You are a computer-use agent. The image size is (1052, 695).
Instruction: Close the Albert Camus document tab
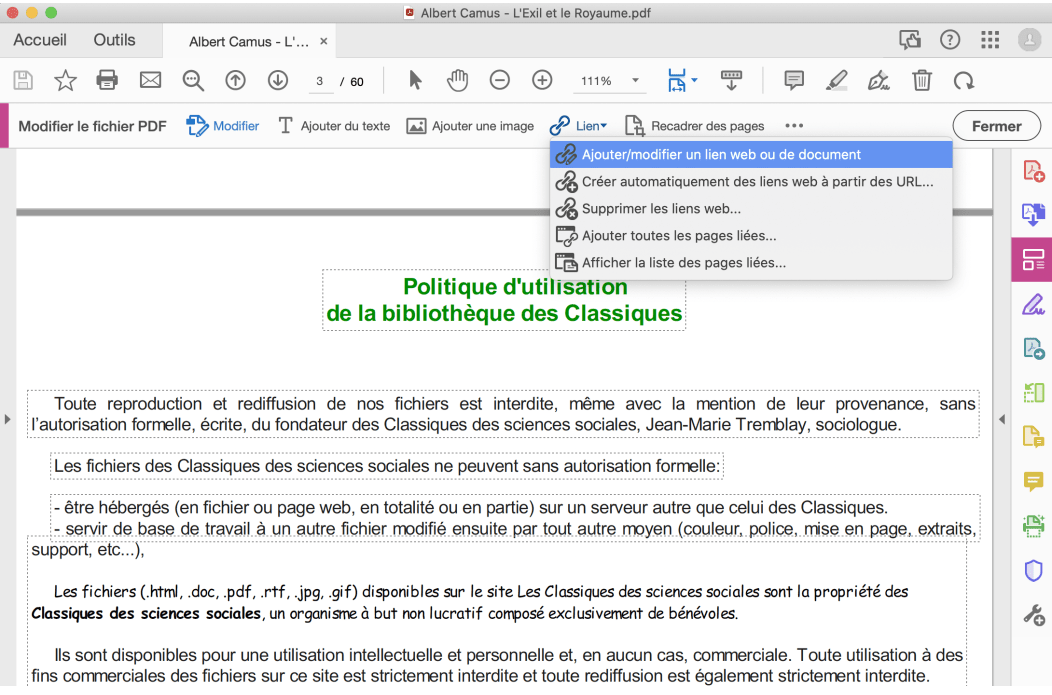click(323, 42)
